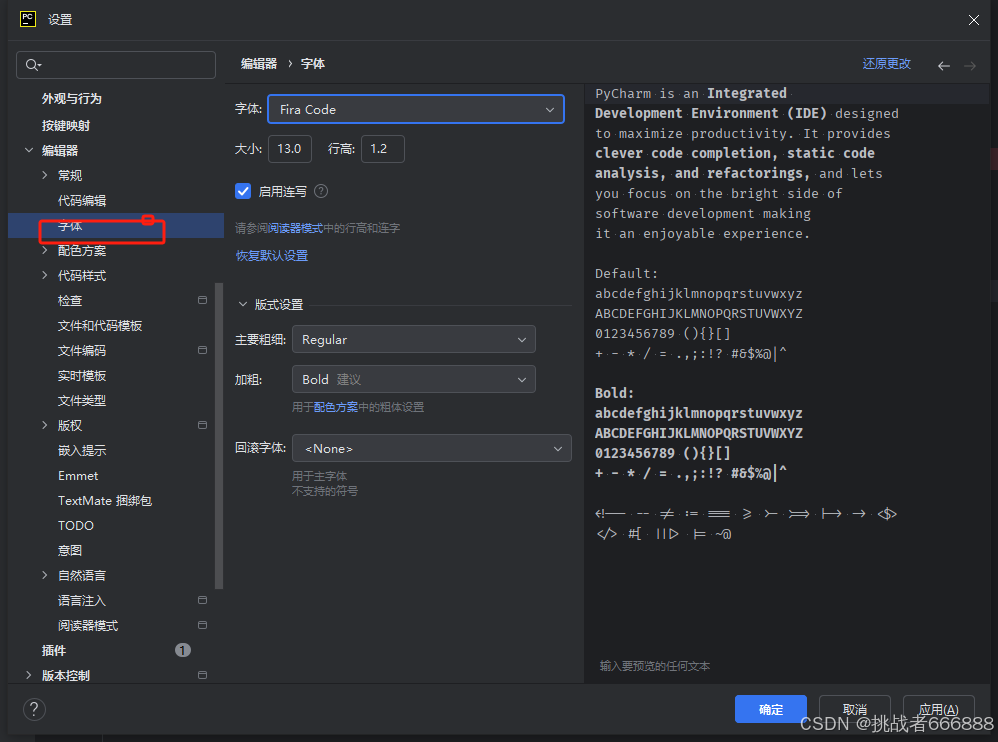This screenshot has height=742, width=998.
Task: Expand the 代码样式 tree node
Action: tap(45, 275)
